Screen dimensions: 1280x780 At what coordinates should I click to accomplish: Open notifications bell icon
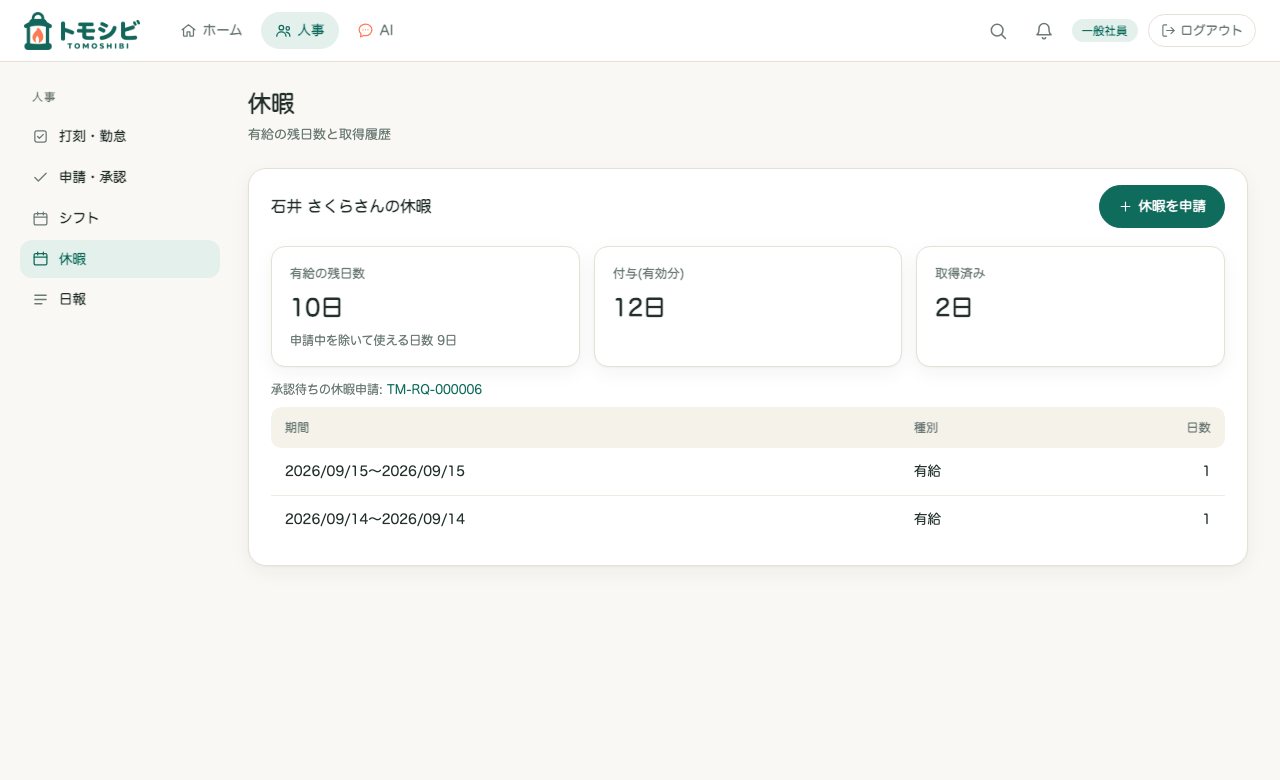click(1044, 31)
